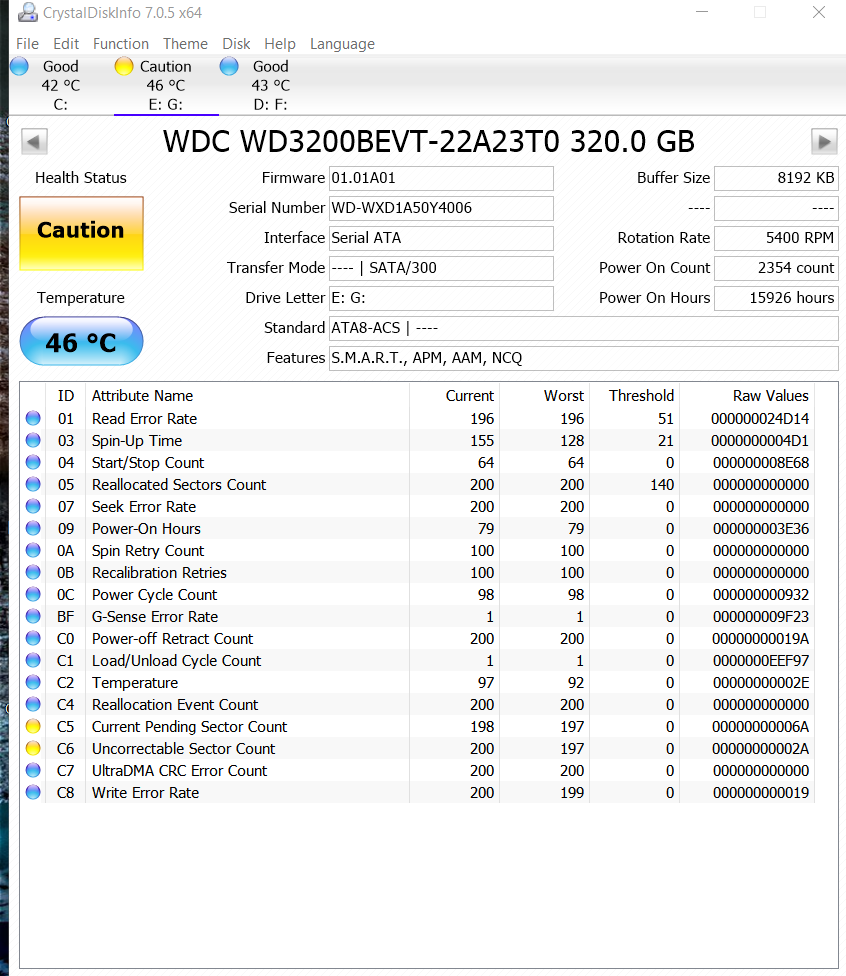The image size is (846, 976).
Task: Click raw value 00000000006A
Action: point(761,726)
